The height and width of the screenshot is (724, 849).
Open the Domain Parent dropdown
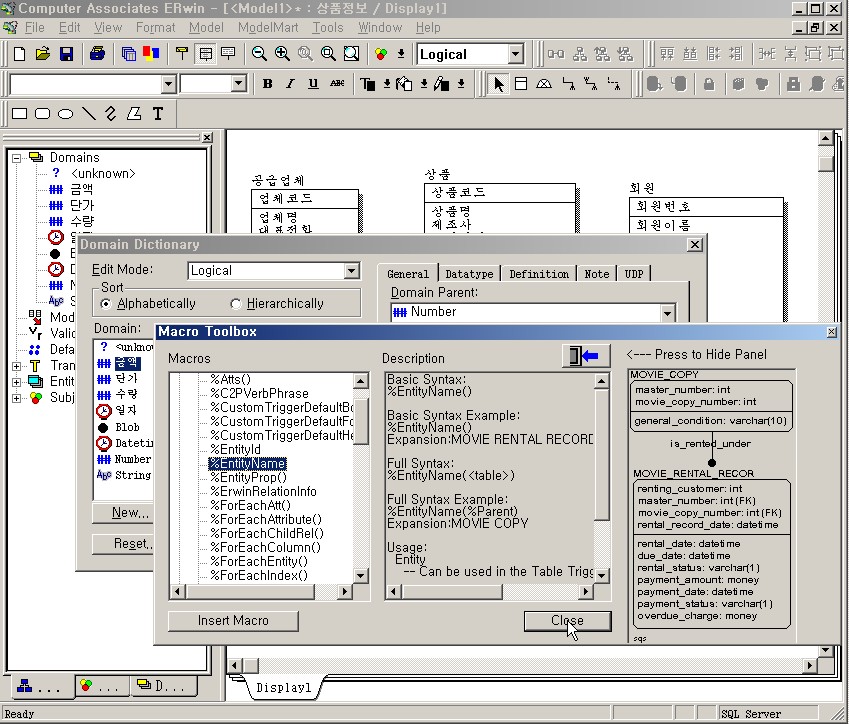click(x=667, y=312)
